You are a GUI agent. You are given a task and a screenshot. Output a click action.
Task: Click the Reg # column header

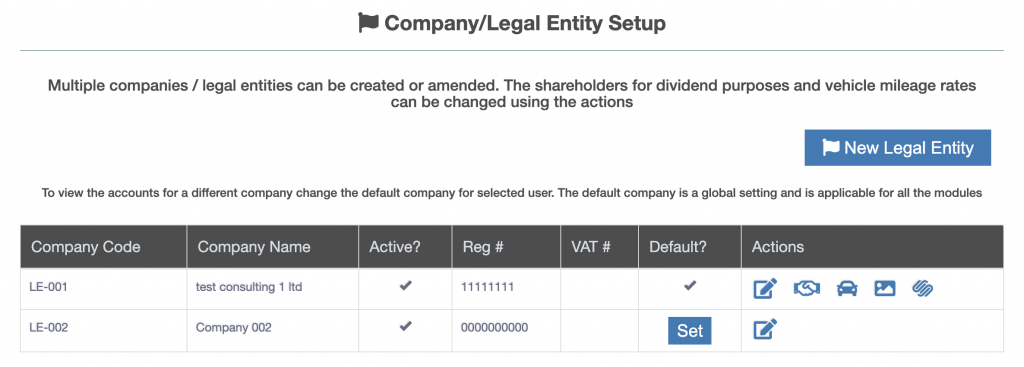pyautogui.click(x=483, y=247)
